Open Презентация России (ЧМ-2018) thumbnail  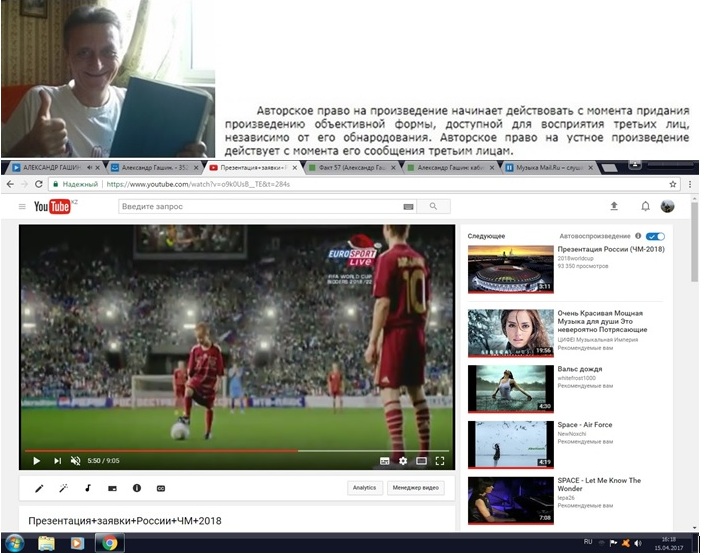[x=510, y=269]
